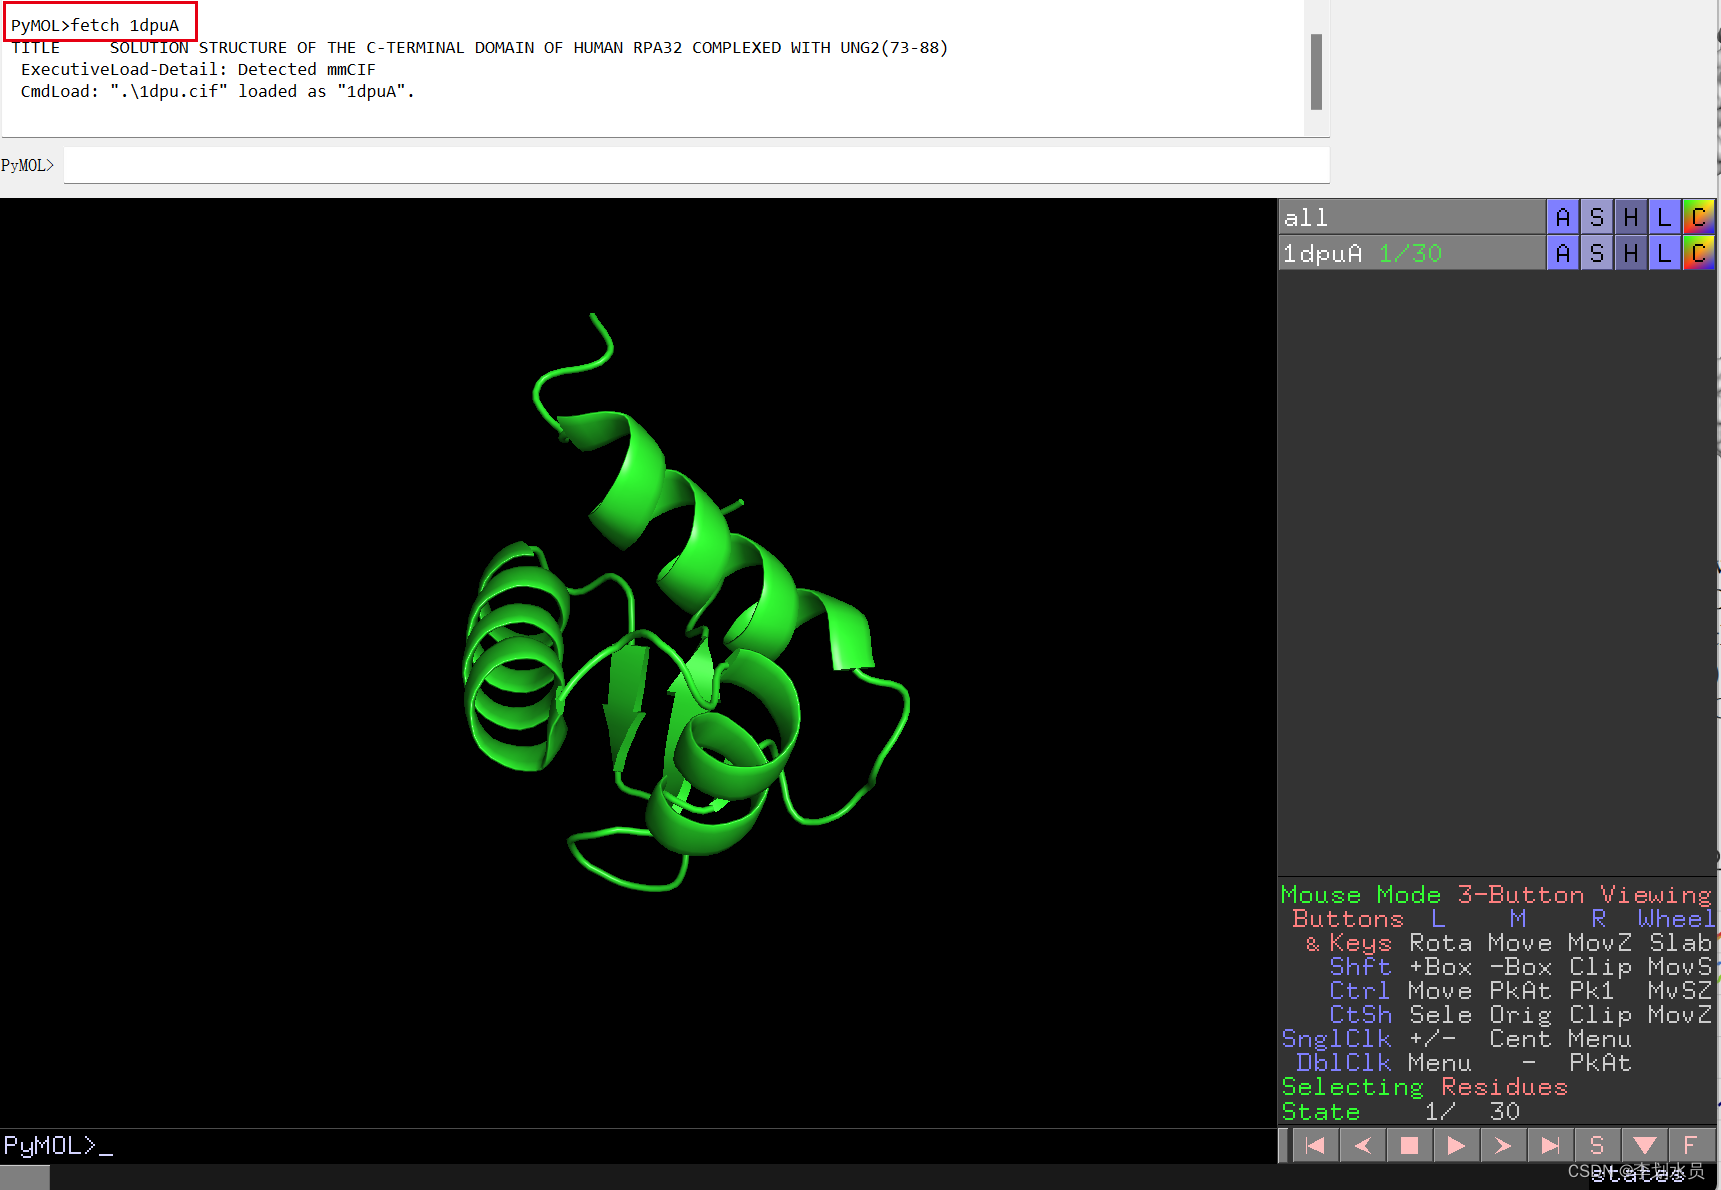This screenshot has width=1721, height=1190.
Task: Jump to the last state
Action: click(1550, 1145)
